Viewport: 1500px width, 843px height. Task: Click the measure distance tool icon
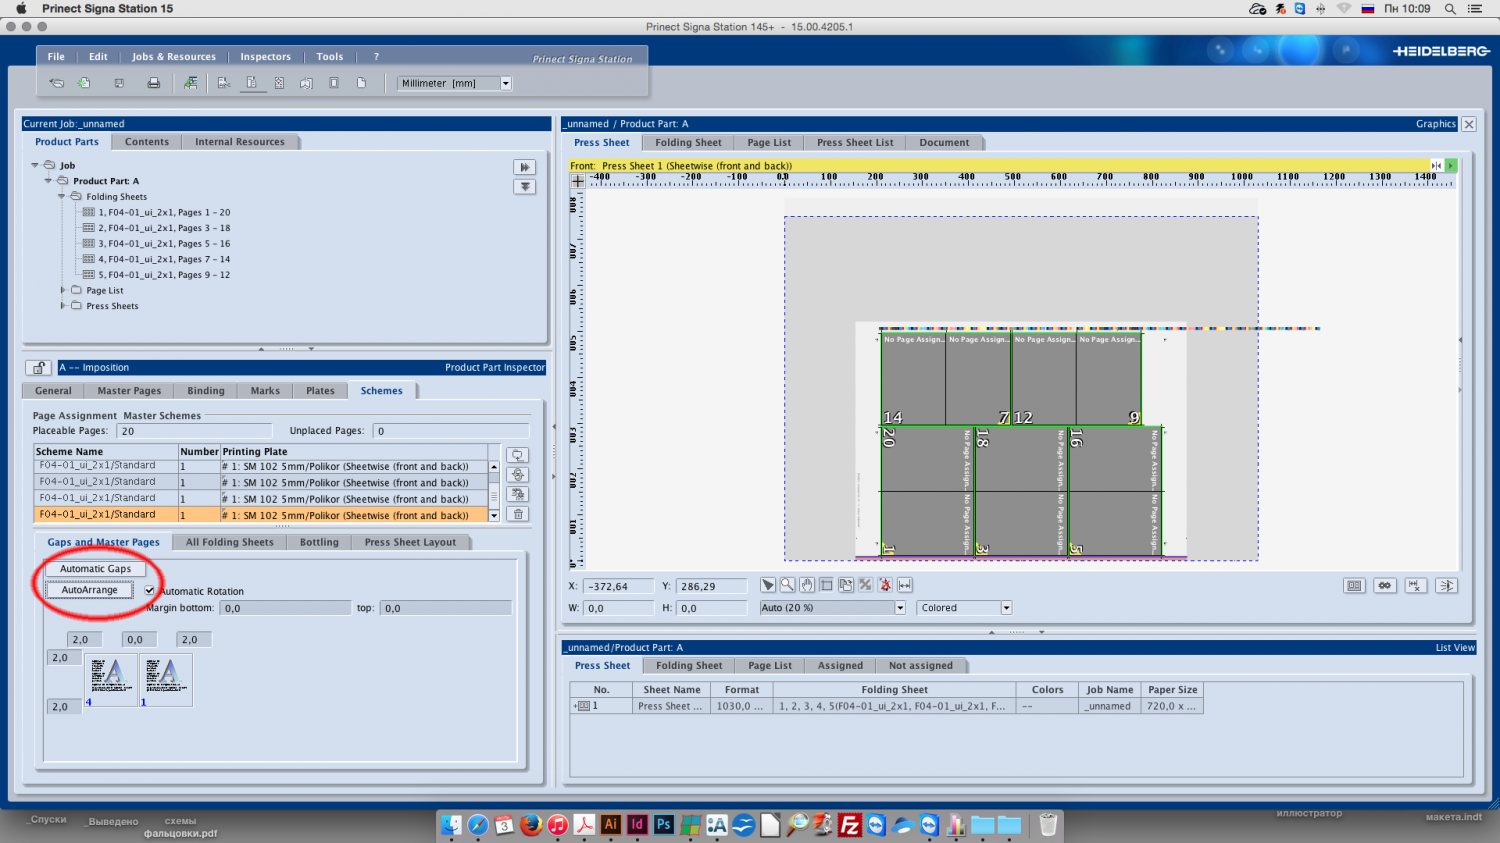pyautogui.click(x=905, y=585)
